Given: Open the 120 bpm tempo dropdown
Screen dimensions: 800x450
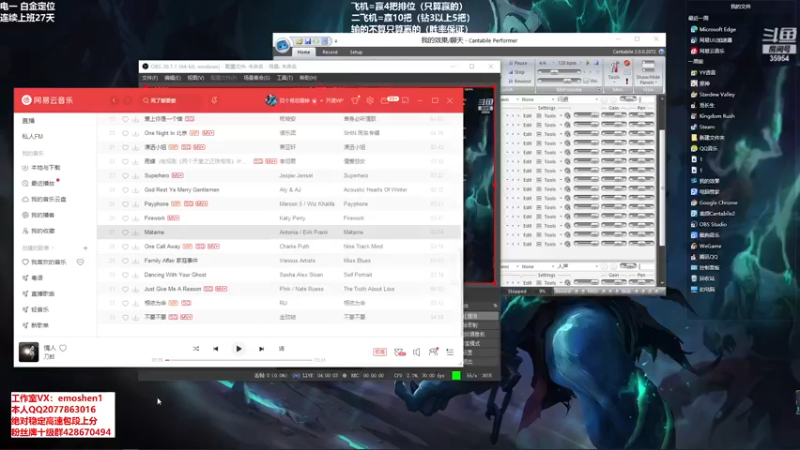Looking at the screenshot, I should click(x=569, y=63).
